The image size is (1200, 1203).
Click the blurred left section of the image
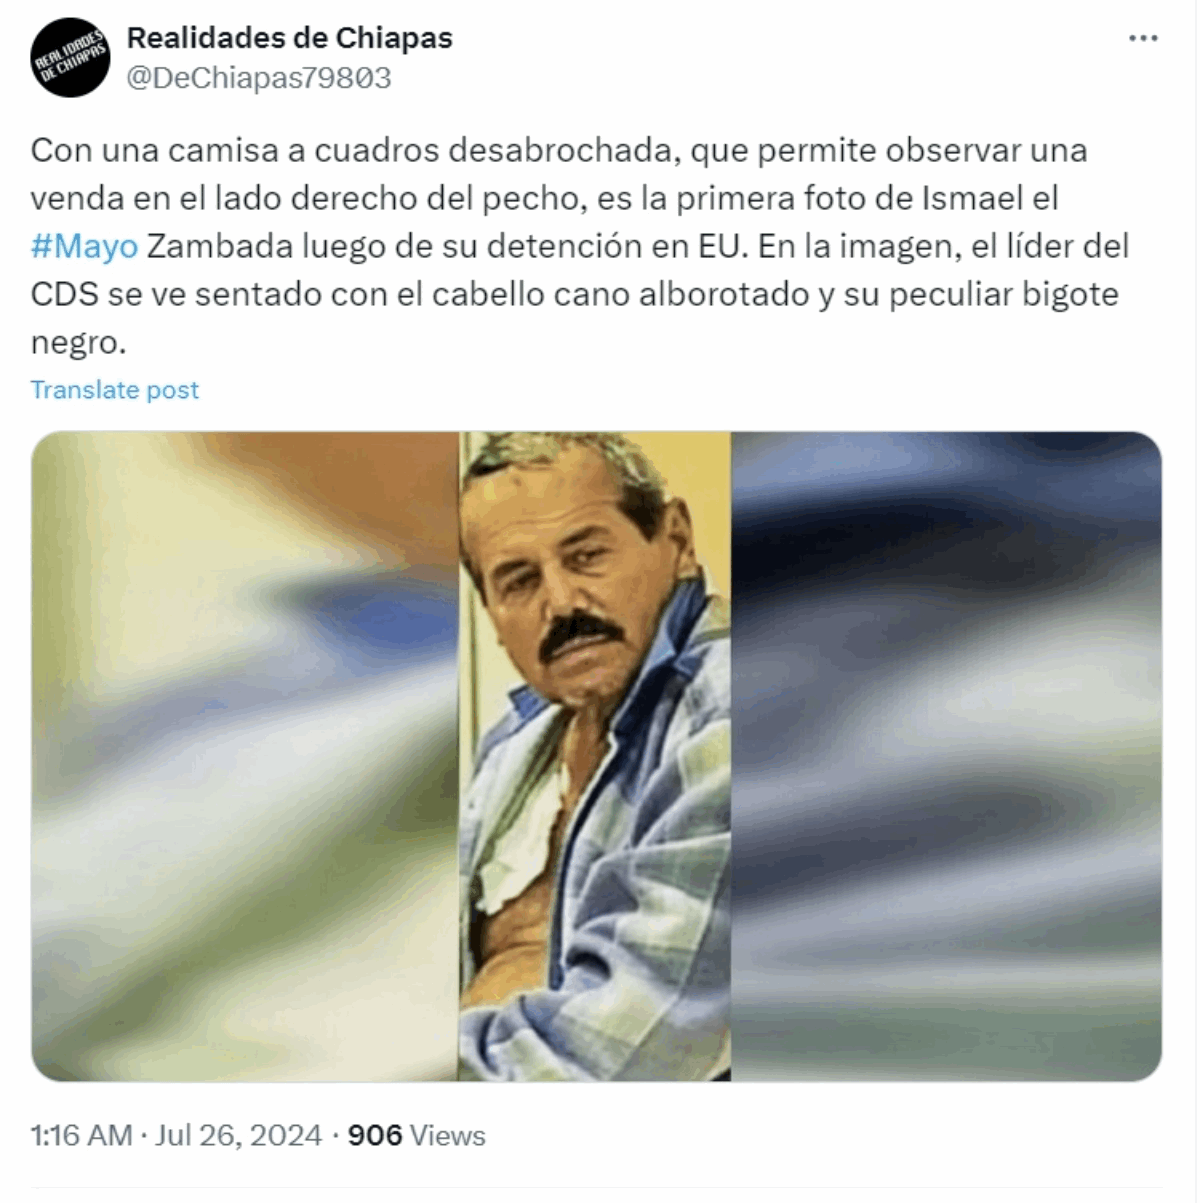245,756
